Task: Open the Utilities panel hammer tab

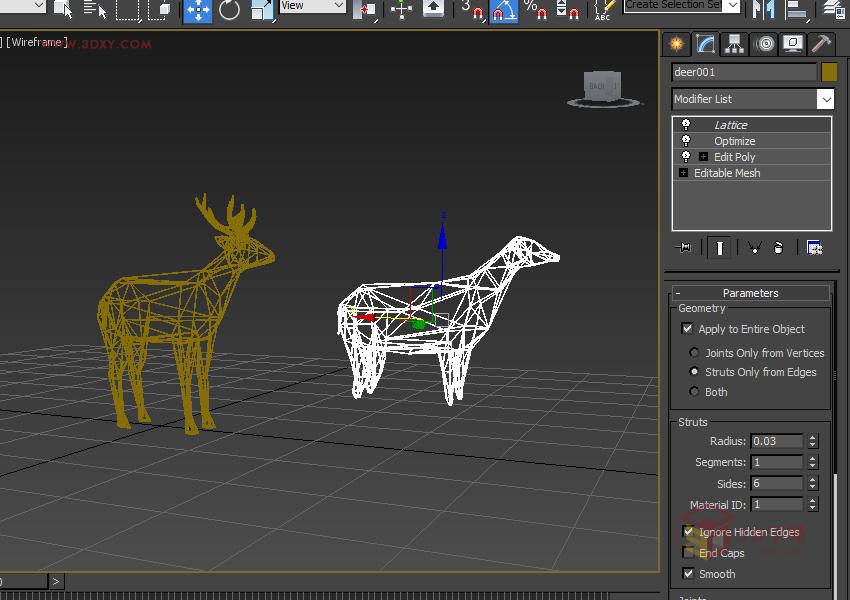Action: tap(821, 44)
